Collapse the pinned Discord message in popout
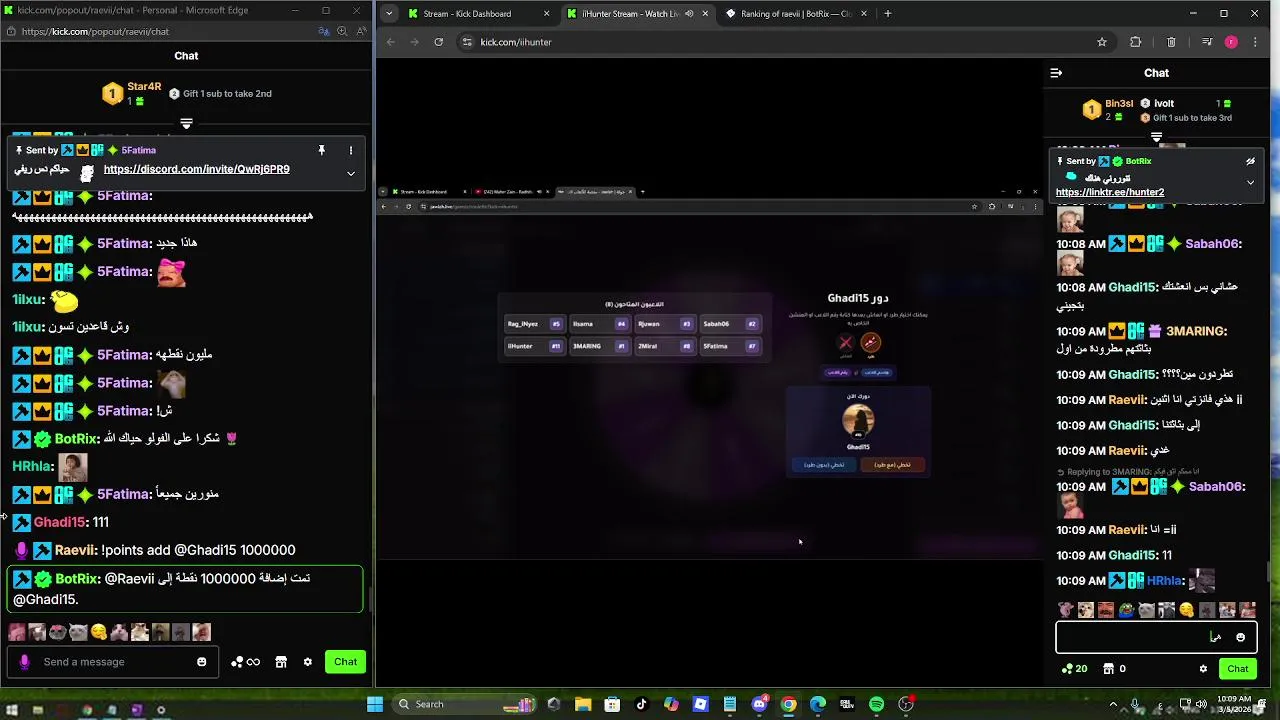The image size is (1280, 720). (x=351, y=173)
